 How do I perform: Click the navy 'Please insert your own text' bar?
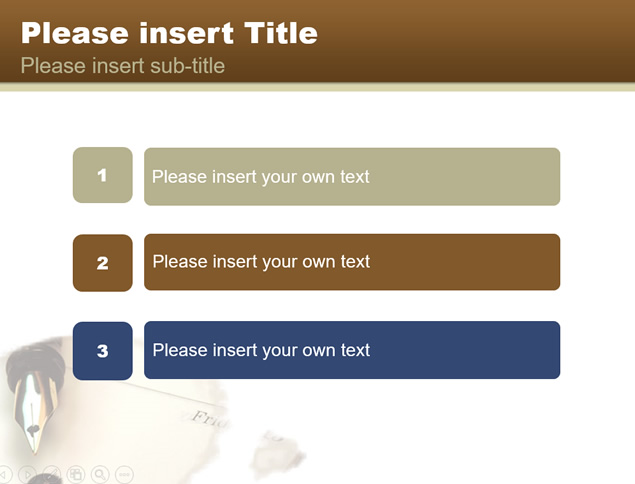tap(352, 350)
